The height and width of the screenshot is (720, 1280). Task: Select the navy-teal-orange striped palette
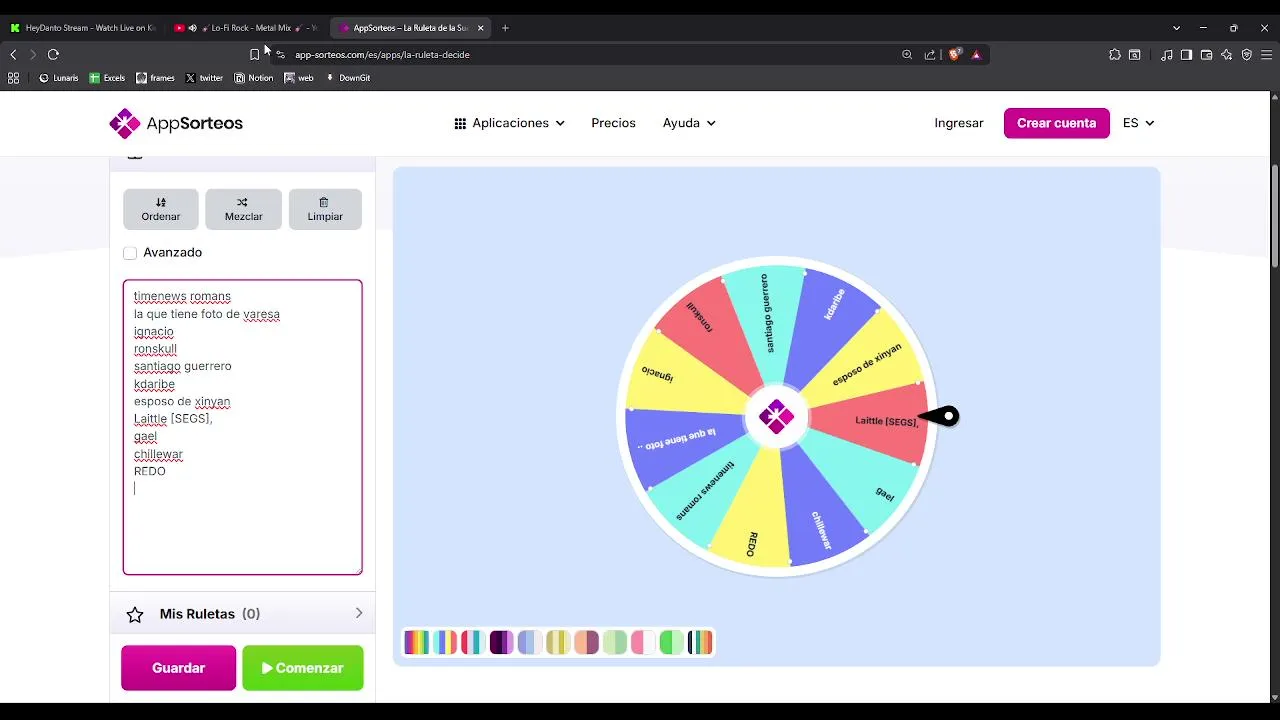point(700,642)
